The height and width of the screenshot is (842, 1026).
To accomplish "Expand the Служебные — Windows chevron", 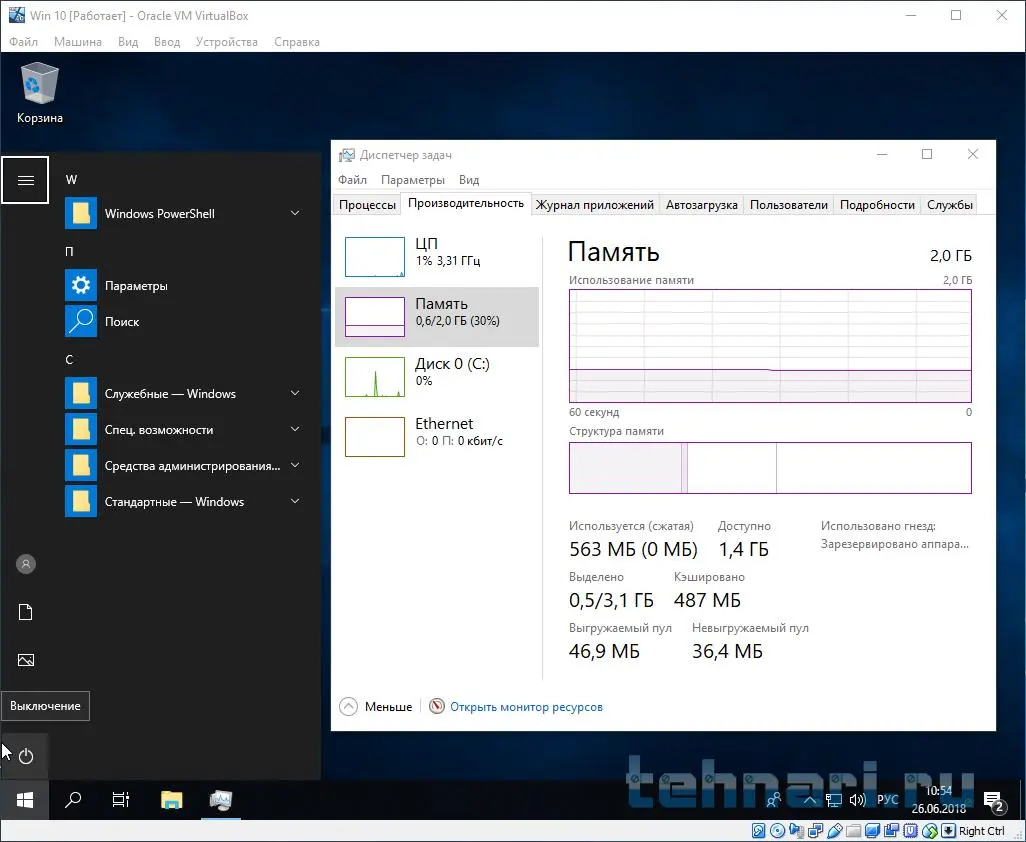I will pyautogui.click(x=295, y=393).
